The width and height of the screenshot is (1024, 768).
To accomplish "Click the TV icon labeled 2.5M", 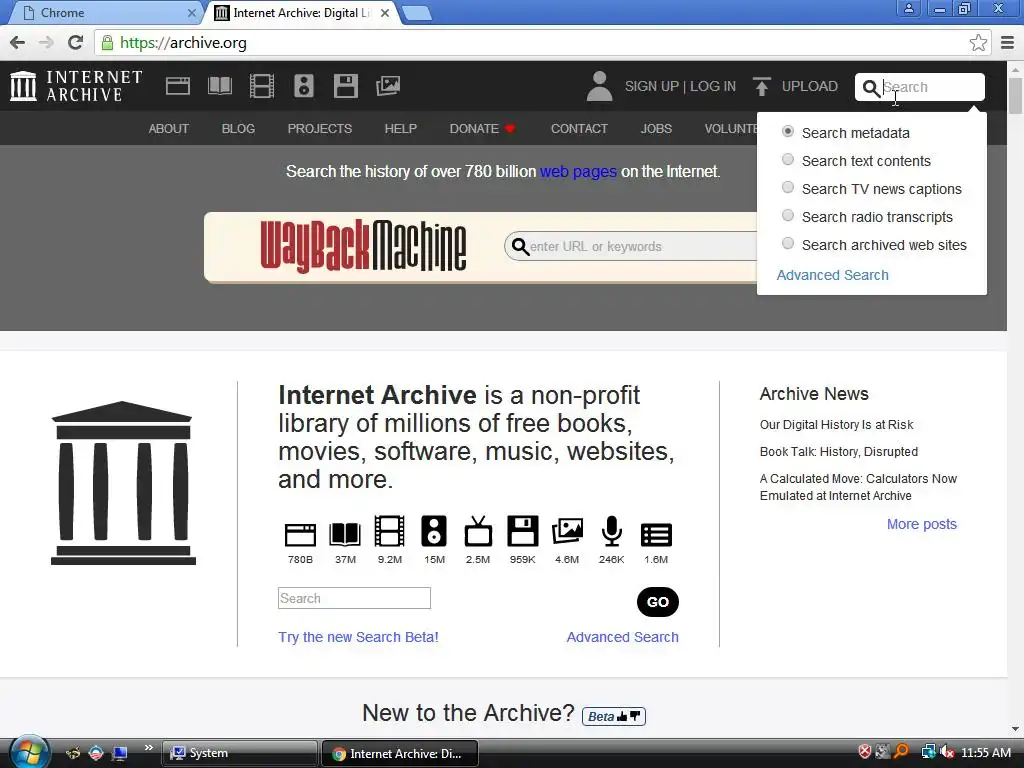I will (x=478, y=531).
